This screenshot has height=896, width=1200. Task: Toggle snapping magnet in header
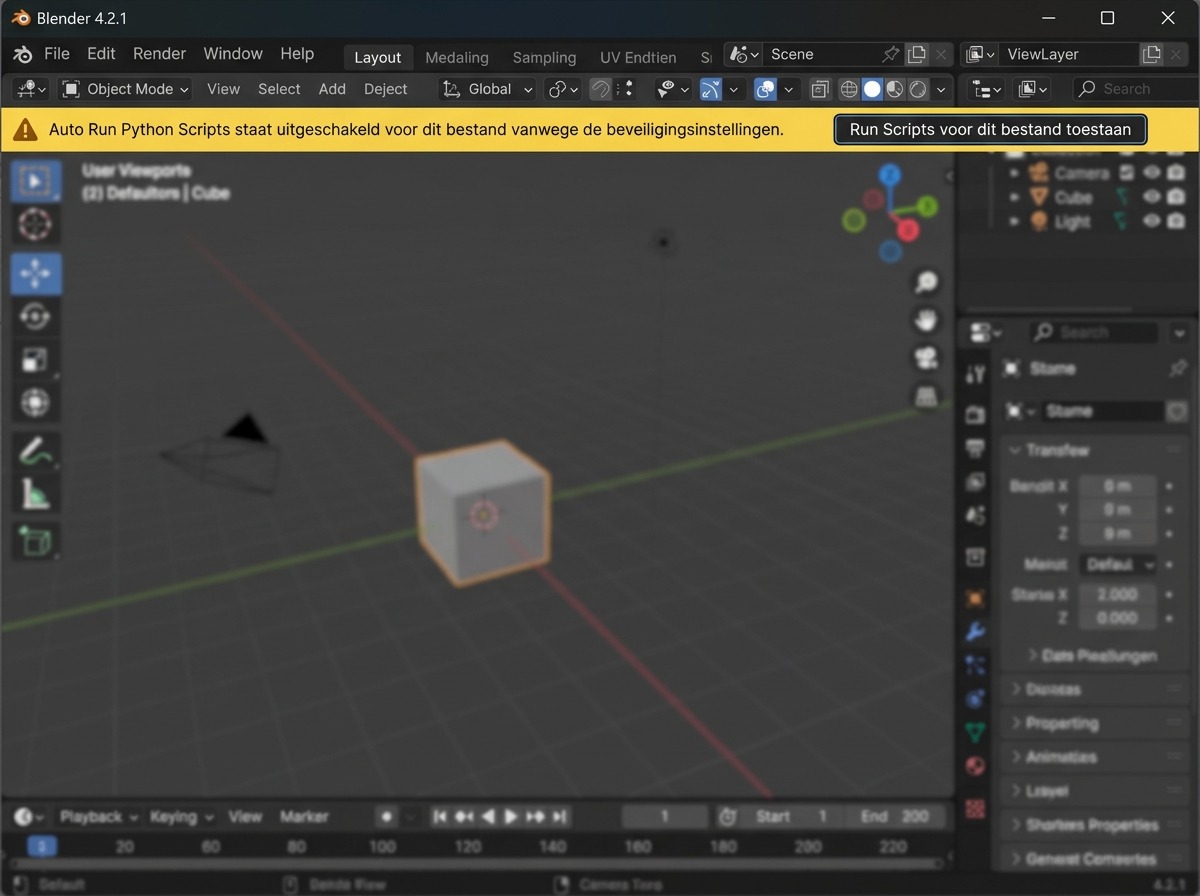600,89
